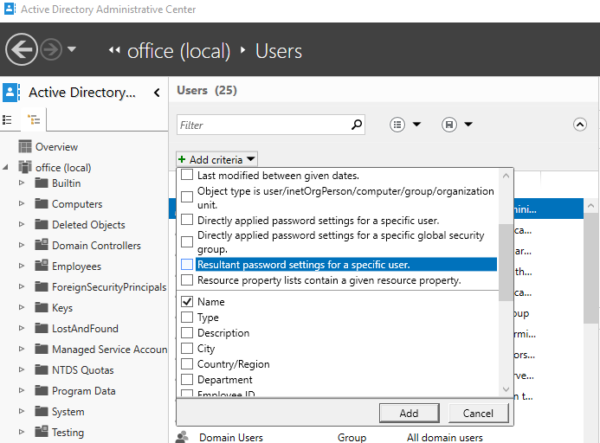Screen dimensions: 600x443
Task: Check Resultant password settings for a specific user
Action: 187,265
